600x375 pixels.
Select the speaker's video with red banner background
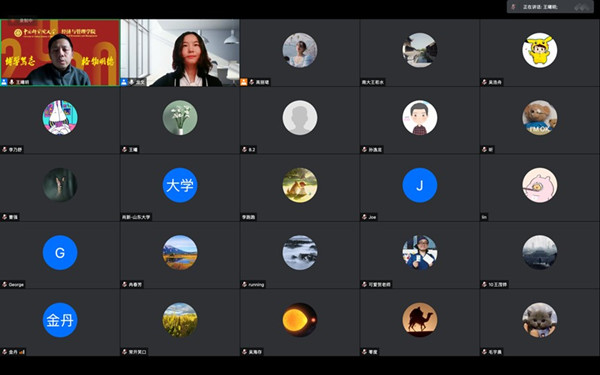[x=60, y=52]
